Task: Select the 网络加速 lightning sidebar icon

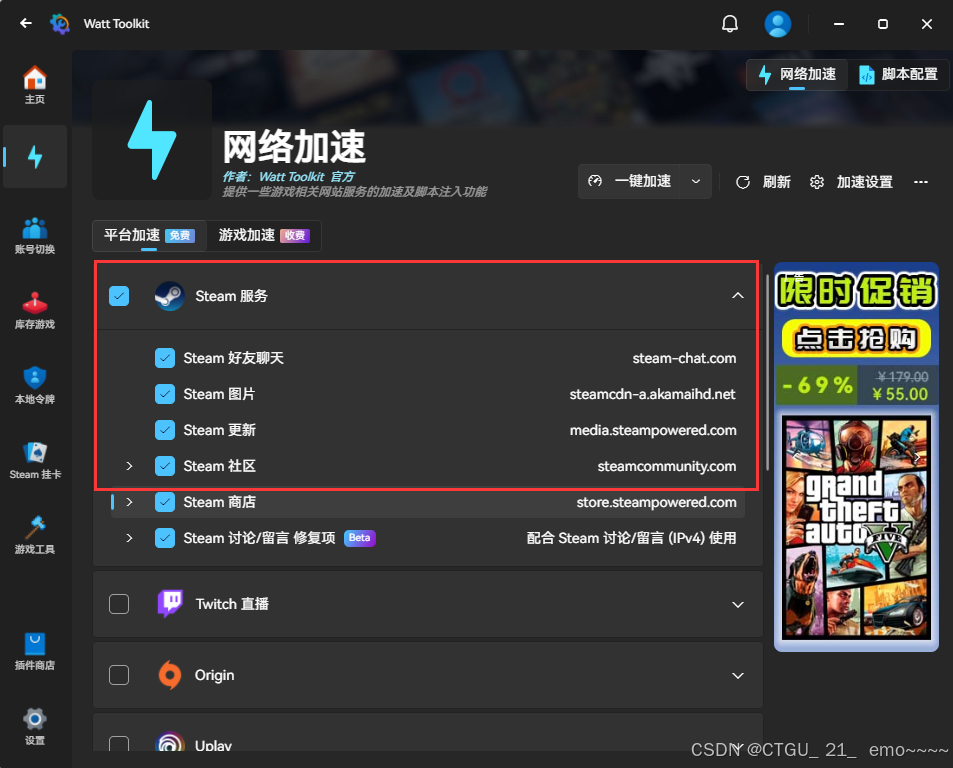Action: pos(35,157)
